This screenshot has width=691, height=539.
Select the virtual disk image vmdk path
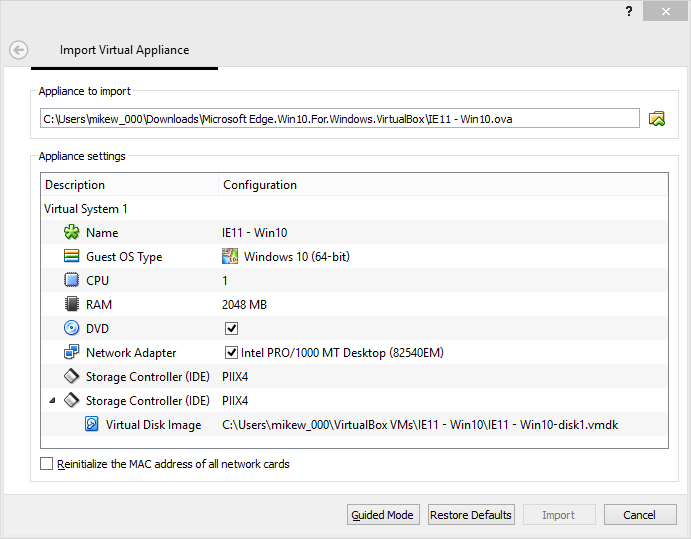[x=420, y=424]
